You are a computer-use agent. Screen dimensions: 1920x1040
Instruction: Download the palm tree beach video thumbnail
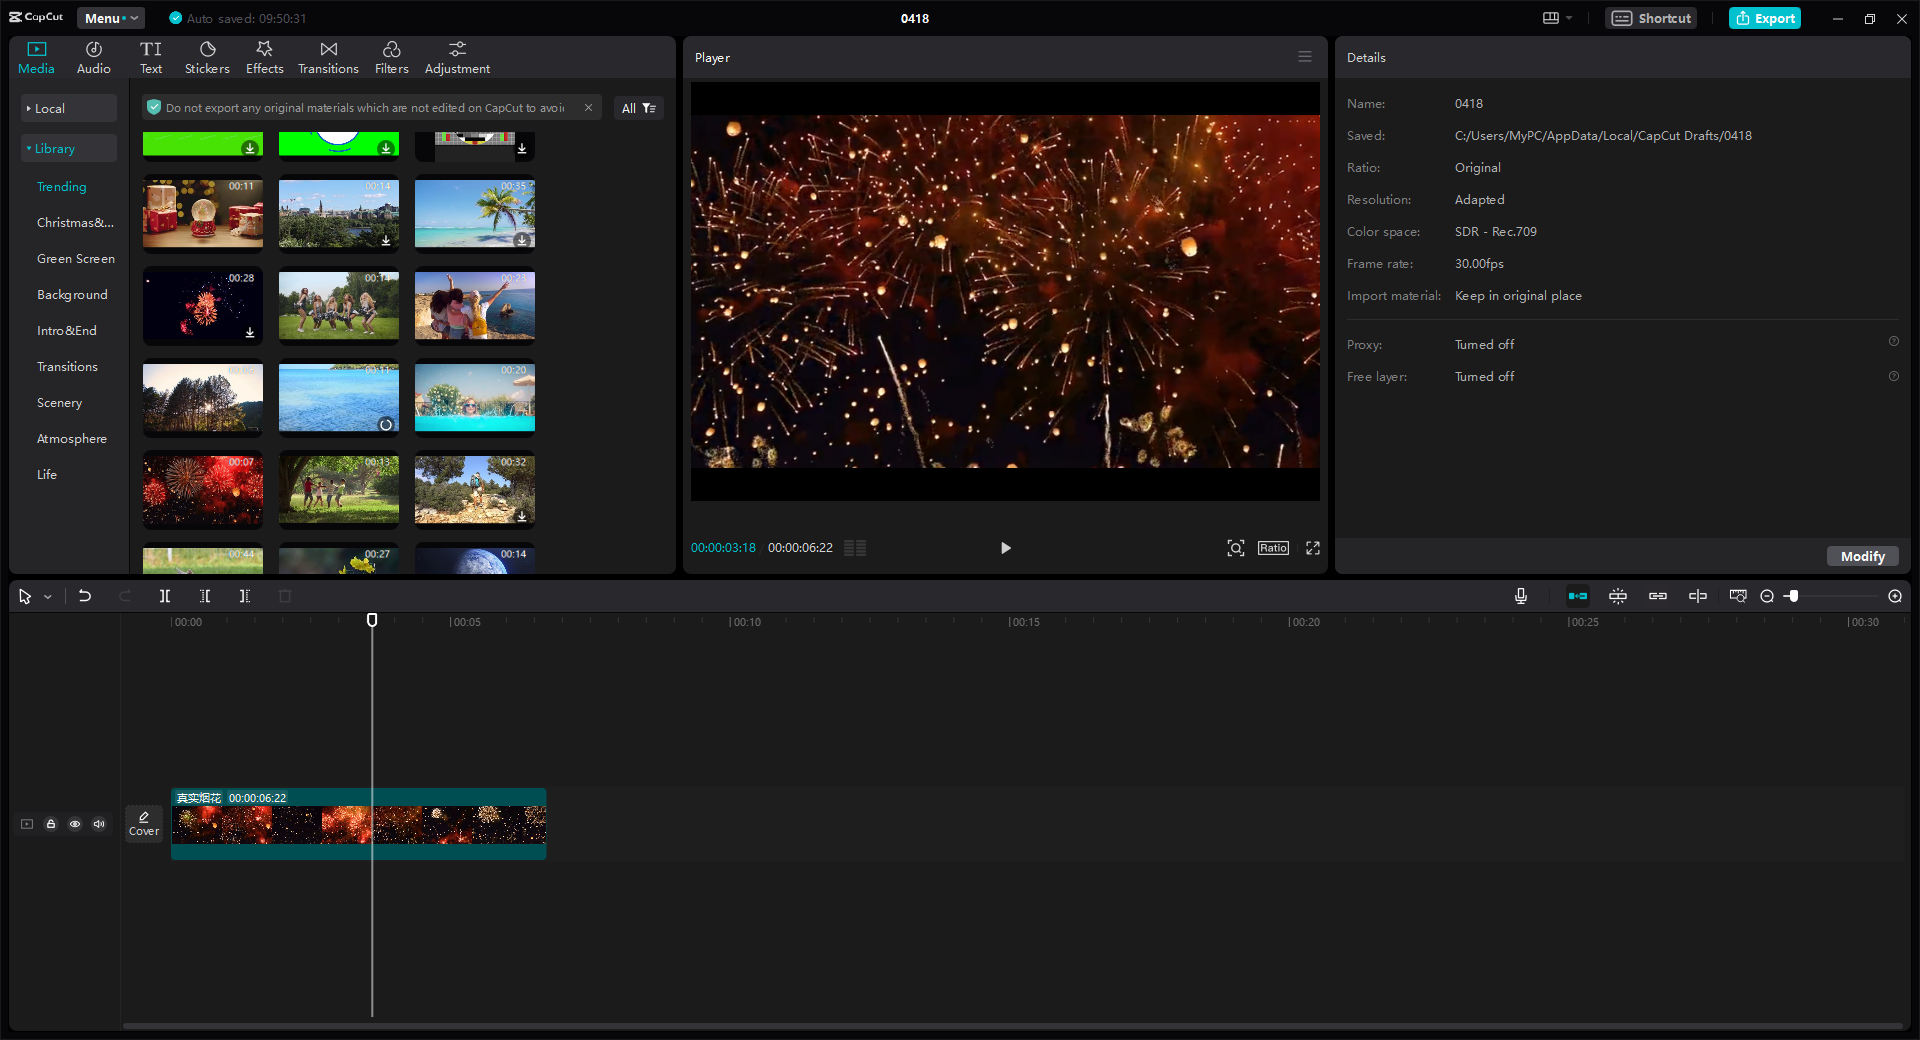point(522,240)
